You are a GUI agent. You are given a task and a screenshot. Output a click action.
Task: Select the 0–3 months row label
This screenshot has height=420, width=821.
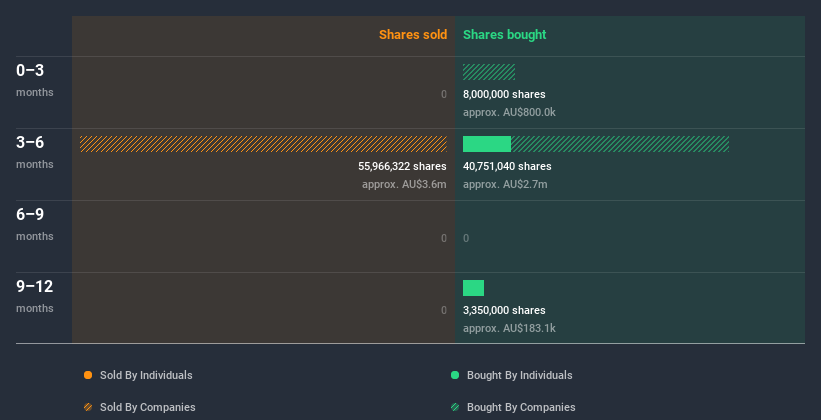(x=30, y=71)
